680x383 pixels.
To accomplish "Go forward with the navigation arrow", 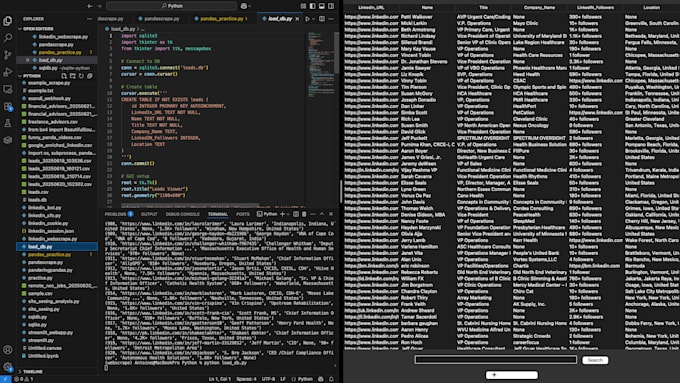I will tap(99, 6).
